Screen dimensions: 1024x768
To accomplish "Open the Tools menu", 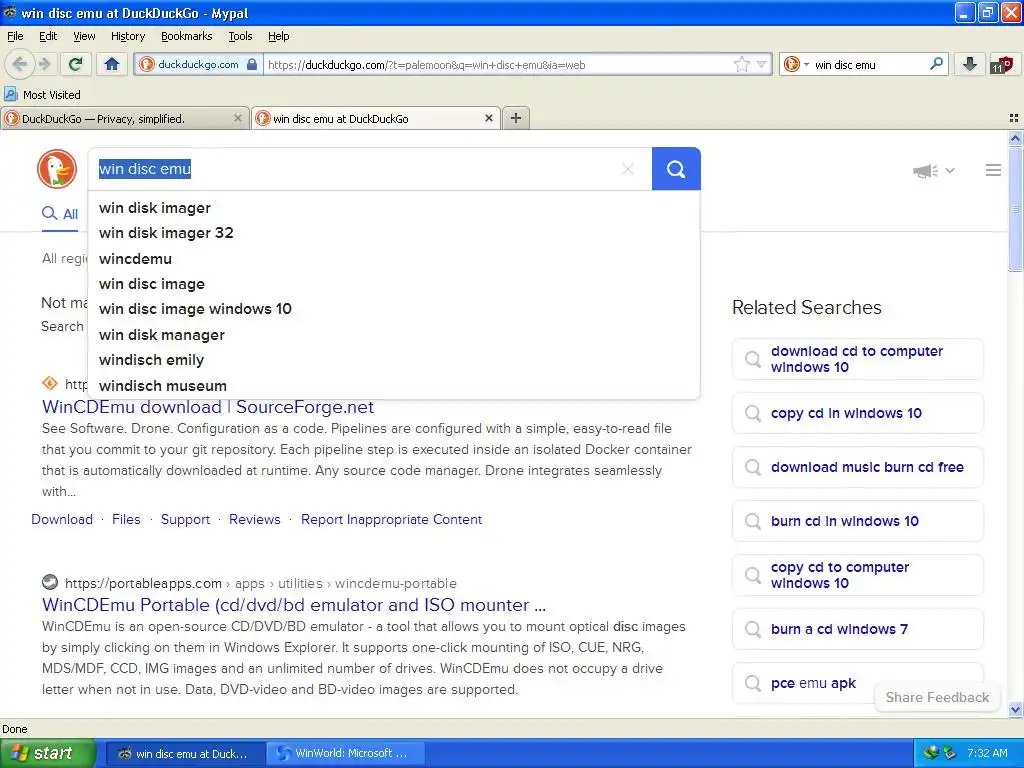I will tap(240, 36).
